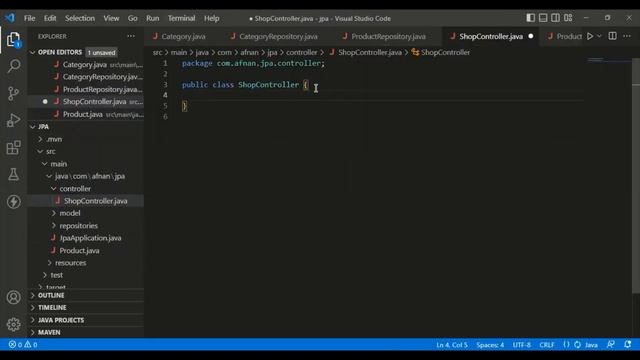Expand the resources folder
The height and width of the screenshot is (360, 640).
tap(71, 263)
